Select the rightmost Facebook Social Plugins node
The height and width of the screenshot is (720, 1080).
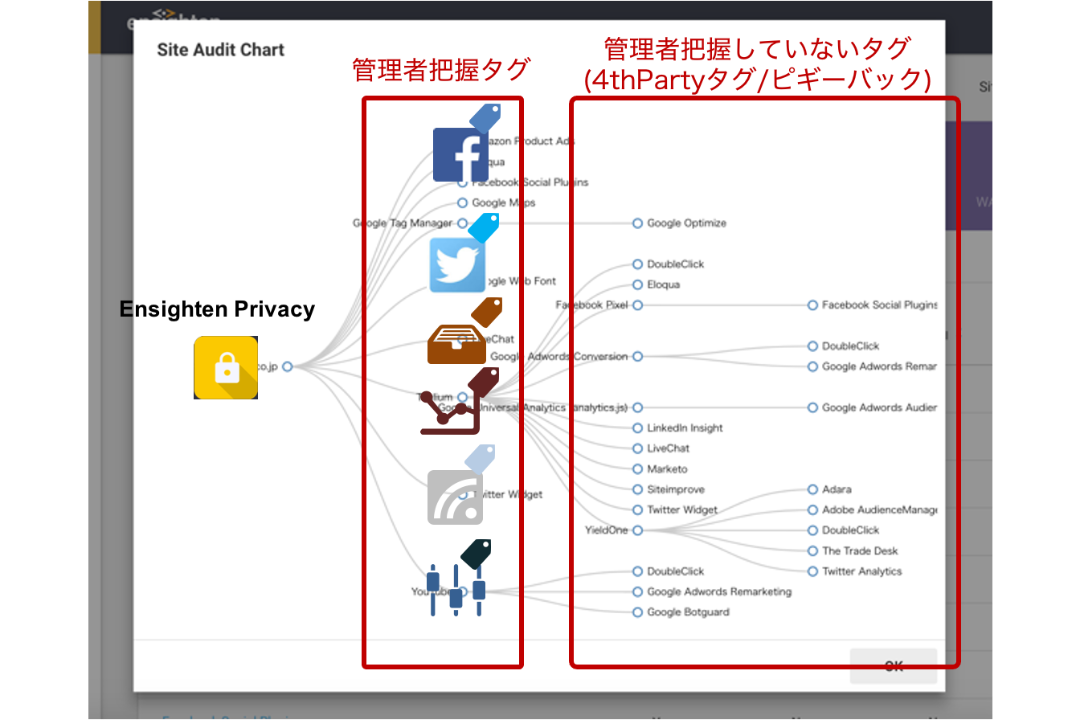click(813, 305)
